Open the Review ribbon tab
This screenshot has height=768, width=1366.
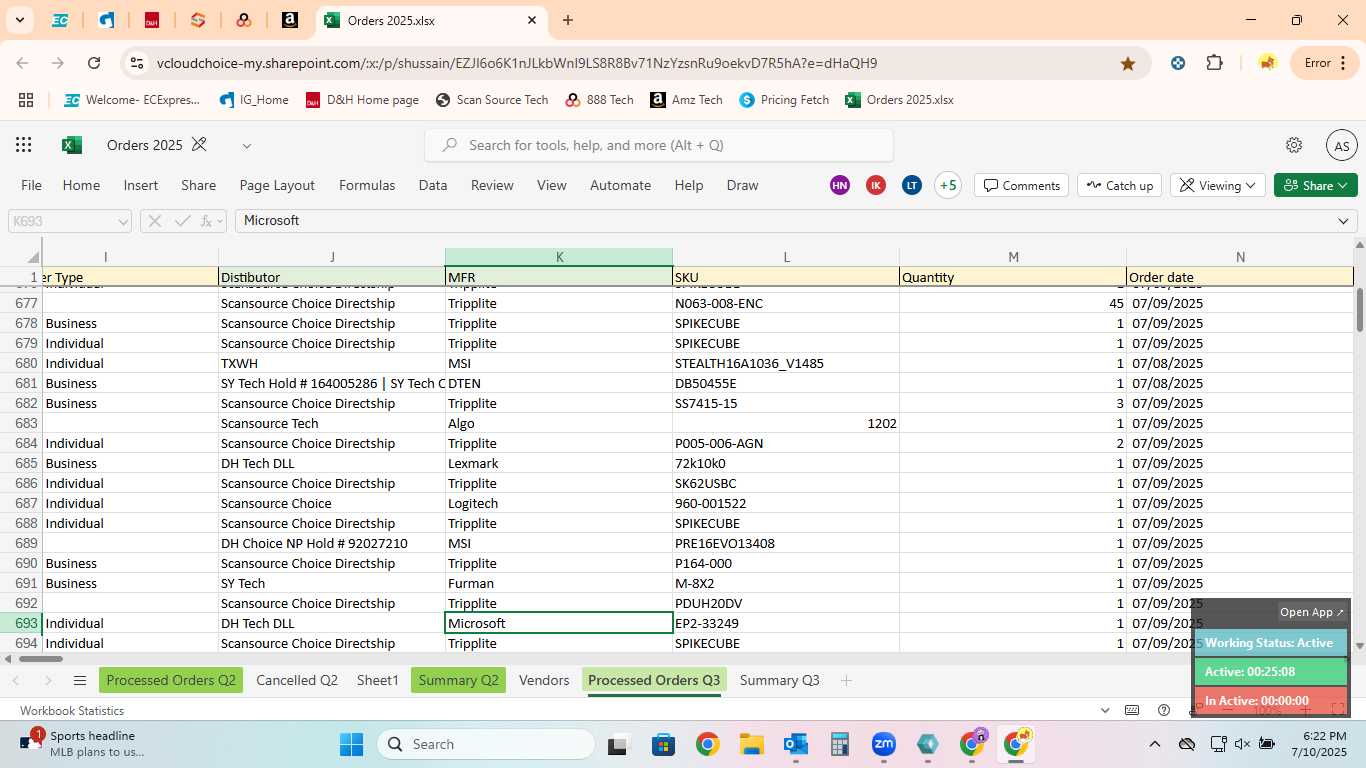(x=492, y=185)
